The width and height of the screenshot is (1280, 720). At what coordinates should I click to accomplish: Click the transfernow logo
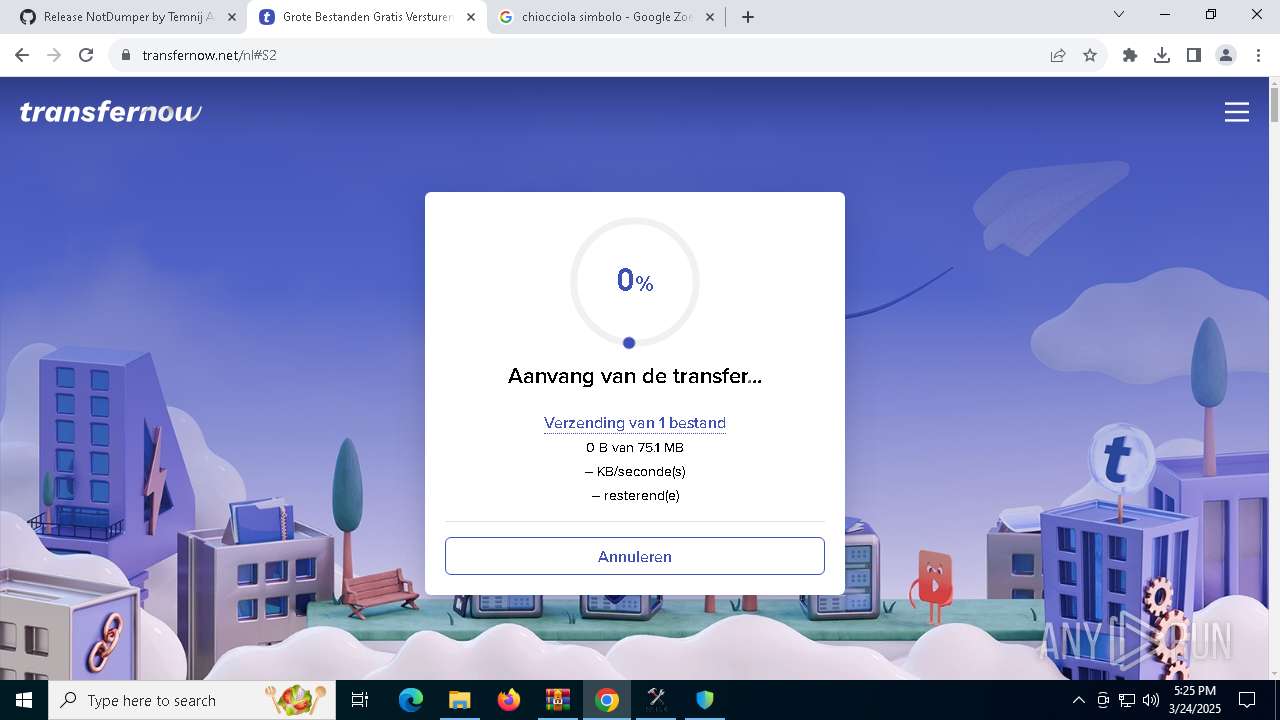110,112
